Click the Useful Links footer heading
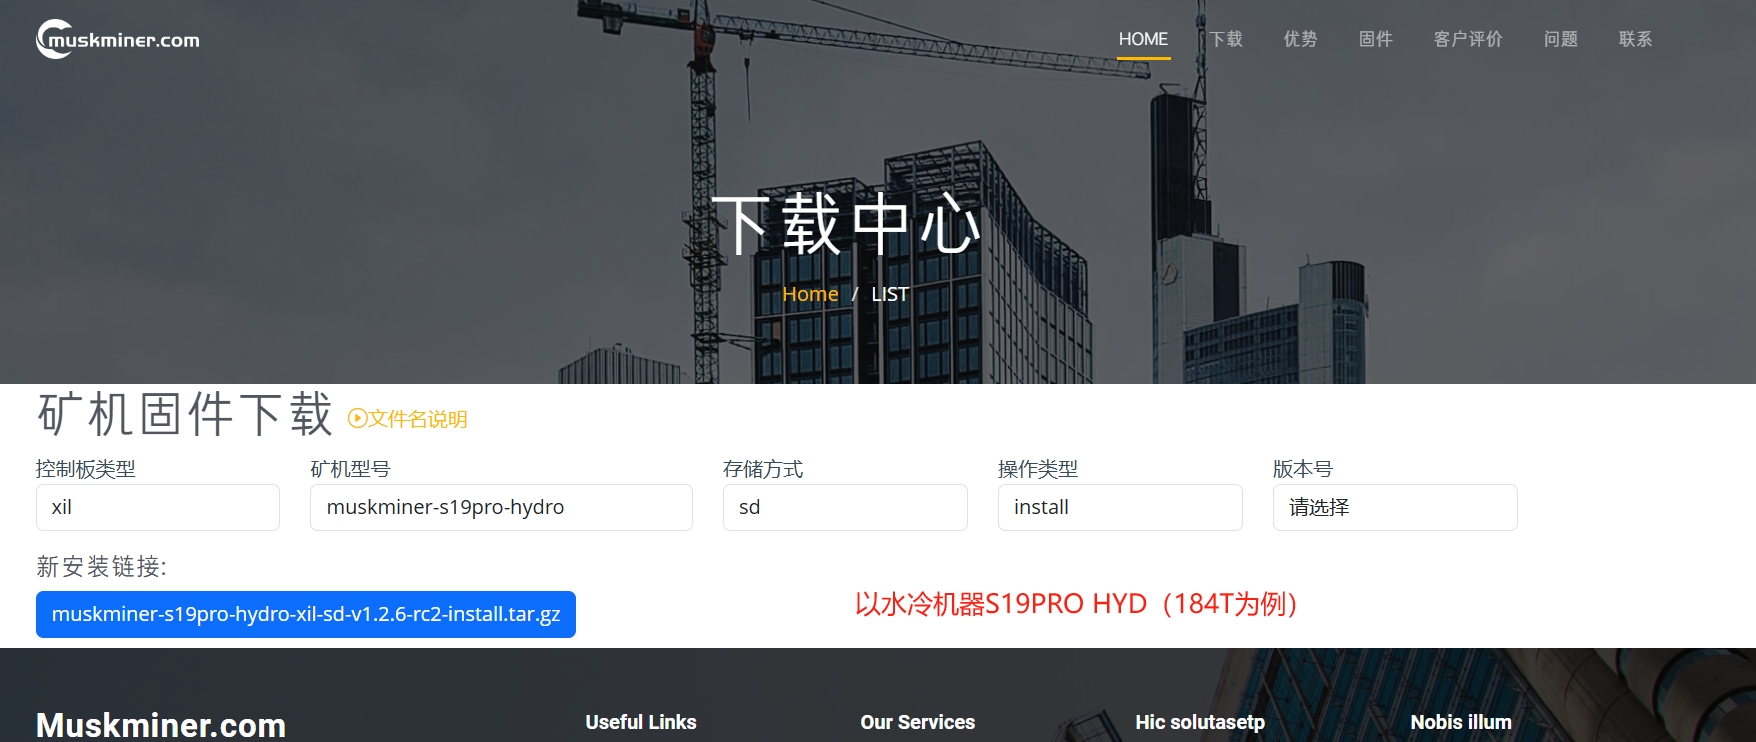 [641, 722]
